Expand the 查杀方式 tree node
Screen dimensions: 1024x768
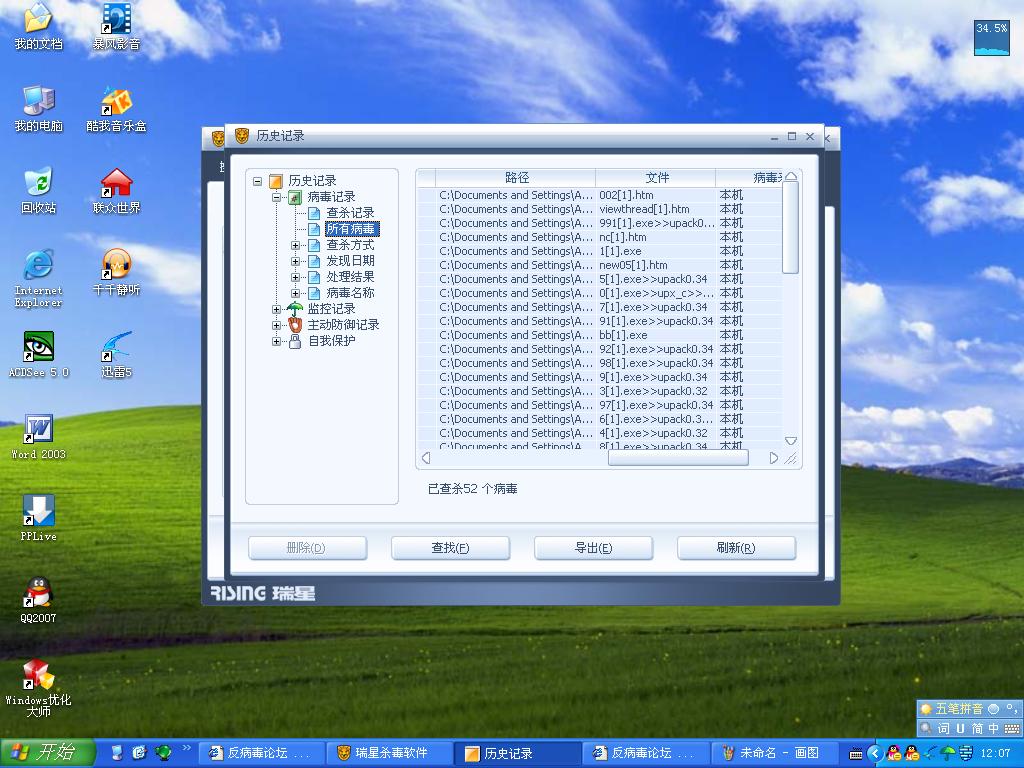pos(295,245)
